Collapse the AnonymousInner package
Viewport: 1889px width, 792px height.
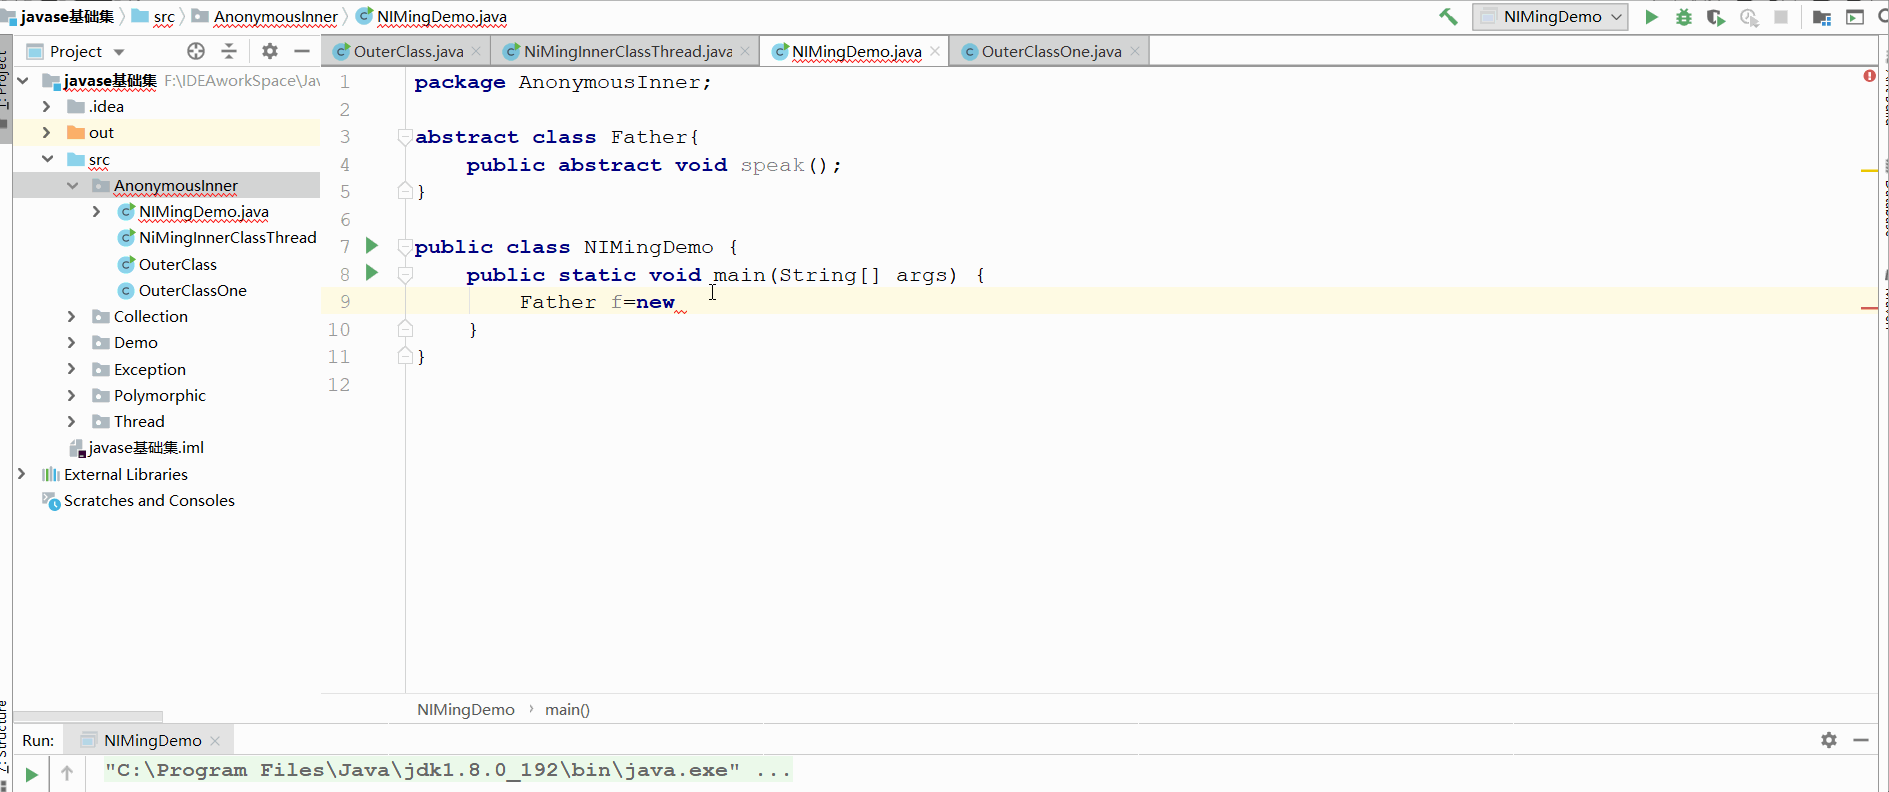pos(72,185)
